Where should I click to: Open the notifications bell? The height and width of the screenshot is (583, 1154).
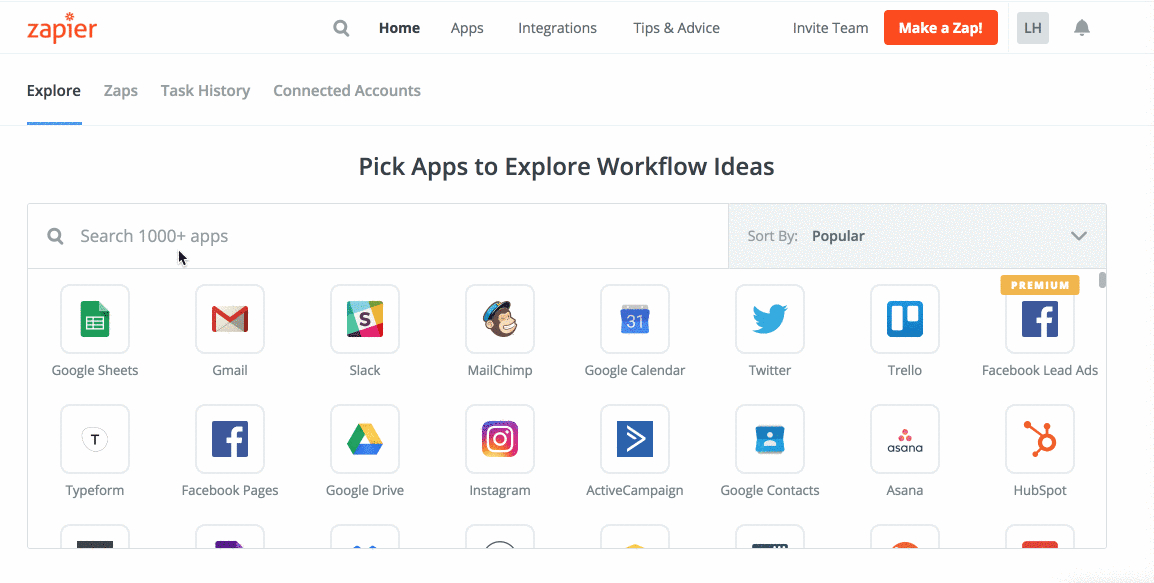pyautogui.click(x=1081, y=28)
